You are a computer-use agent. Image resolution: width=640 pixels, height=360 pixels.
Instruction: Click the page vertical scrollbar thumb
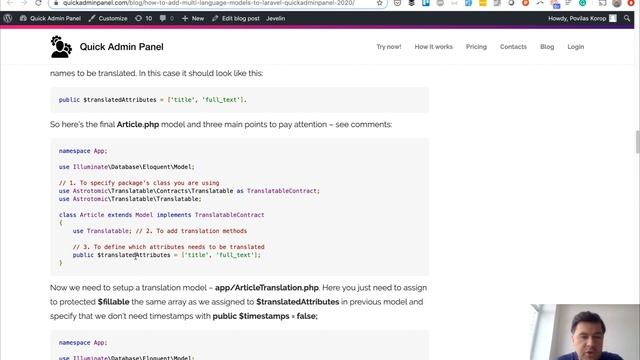point(637,142)
